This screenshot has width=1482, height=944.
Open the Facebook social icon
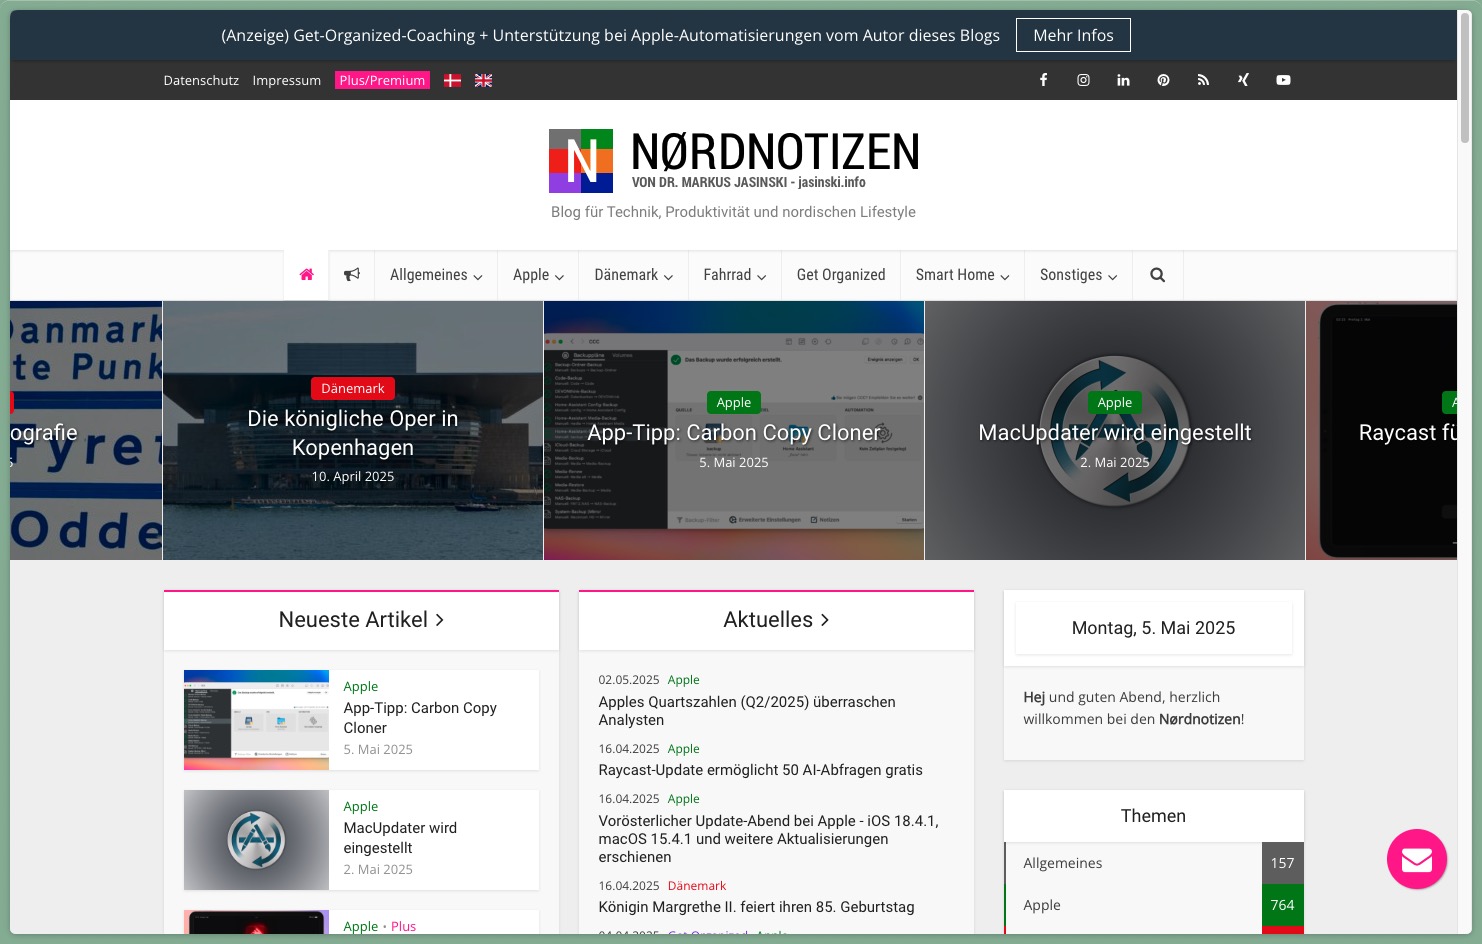tap(1043, 80)
